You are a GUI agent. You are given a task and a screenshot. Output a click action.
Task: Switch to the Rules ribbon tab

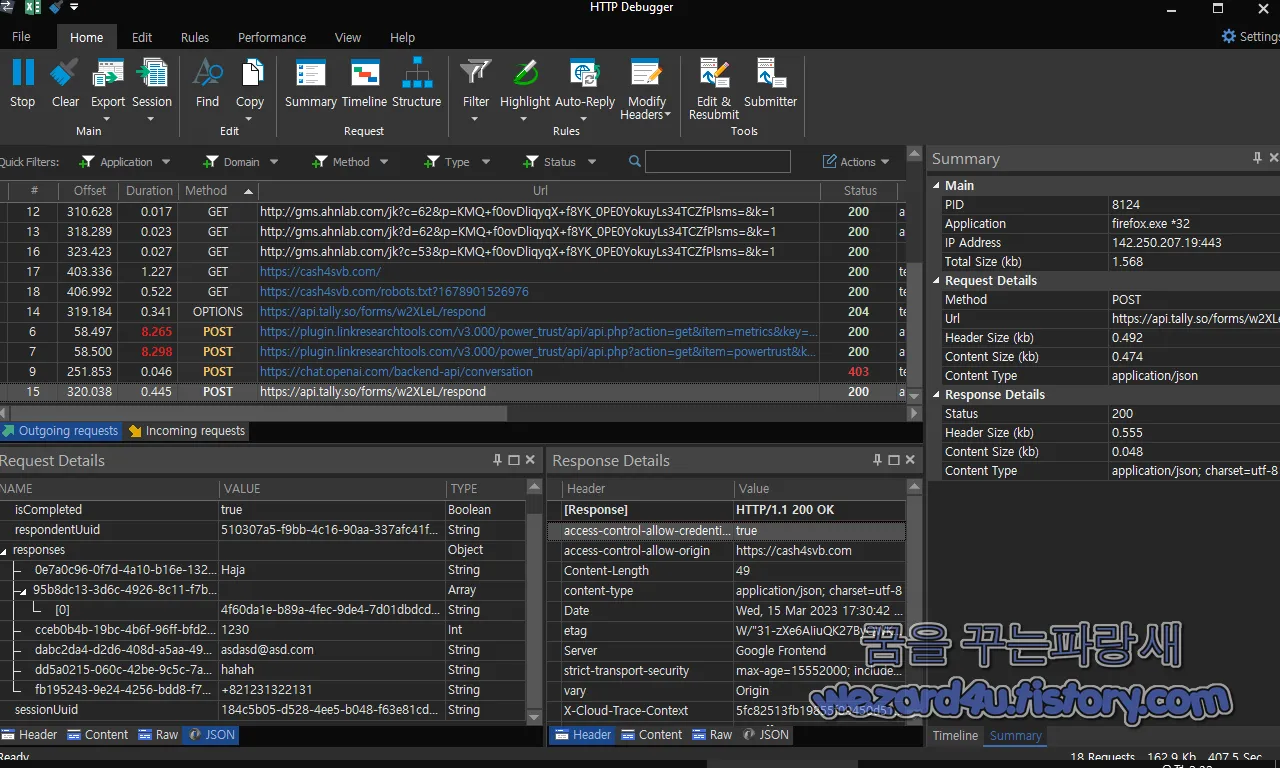[x=194, y=37]
